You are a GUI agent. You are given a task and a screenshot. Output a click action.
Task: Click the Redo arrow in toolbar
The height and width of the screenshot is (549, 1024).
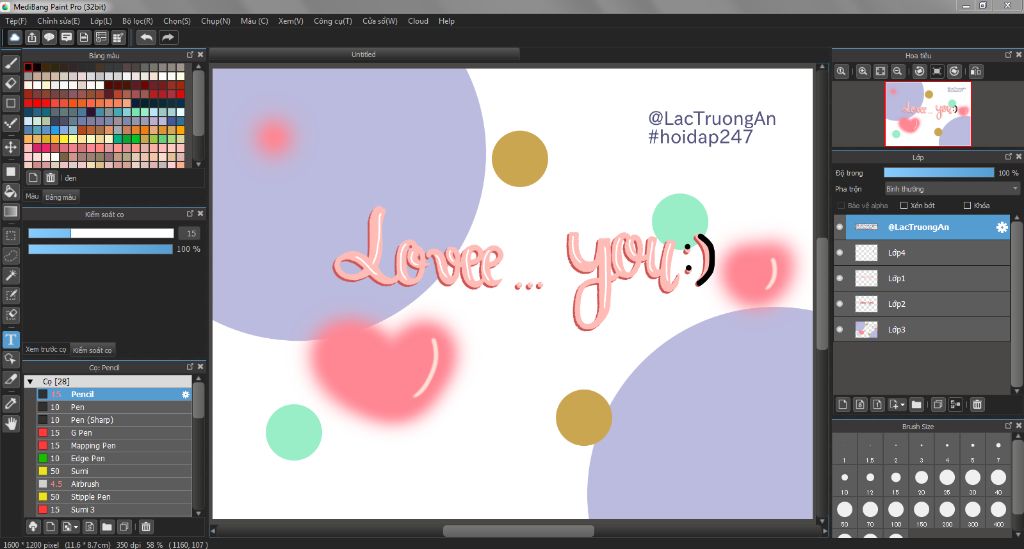168,37
